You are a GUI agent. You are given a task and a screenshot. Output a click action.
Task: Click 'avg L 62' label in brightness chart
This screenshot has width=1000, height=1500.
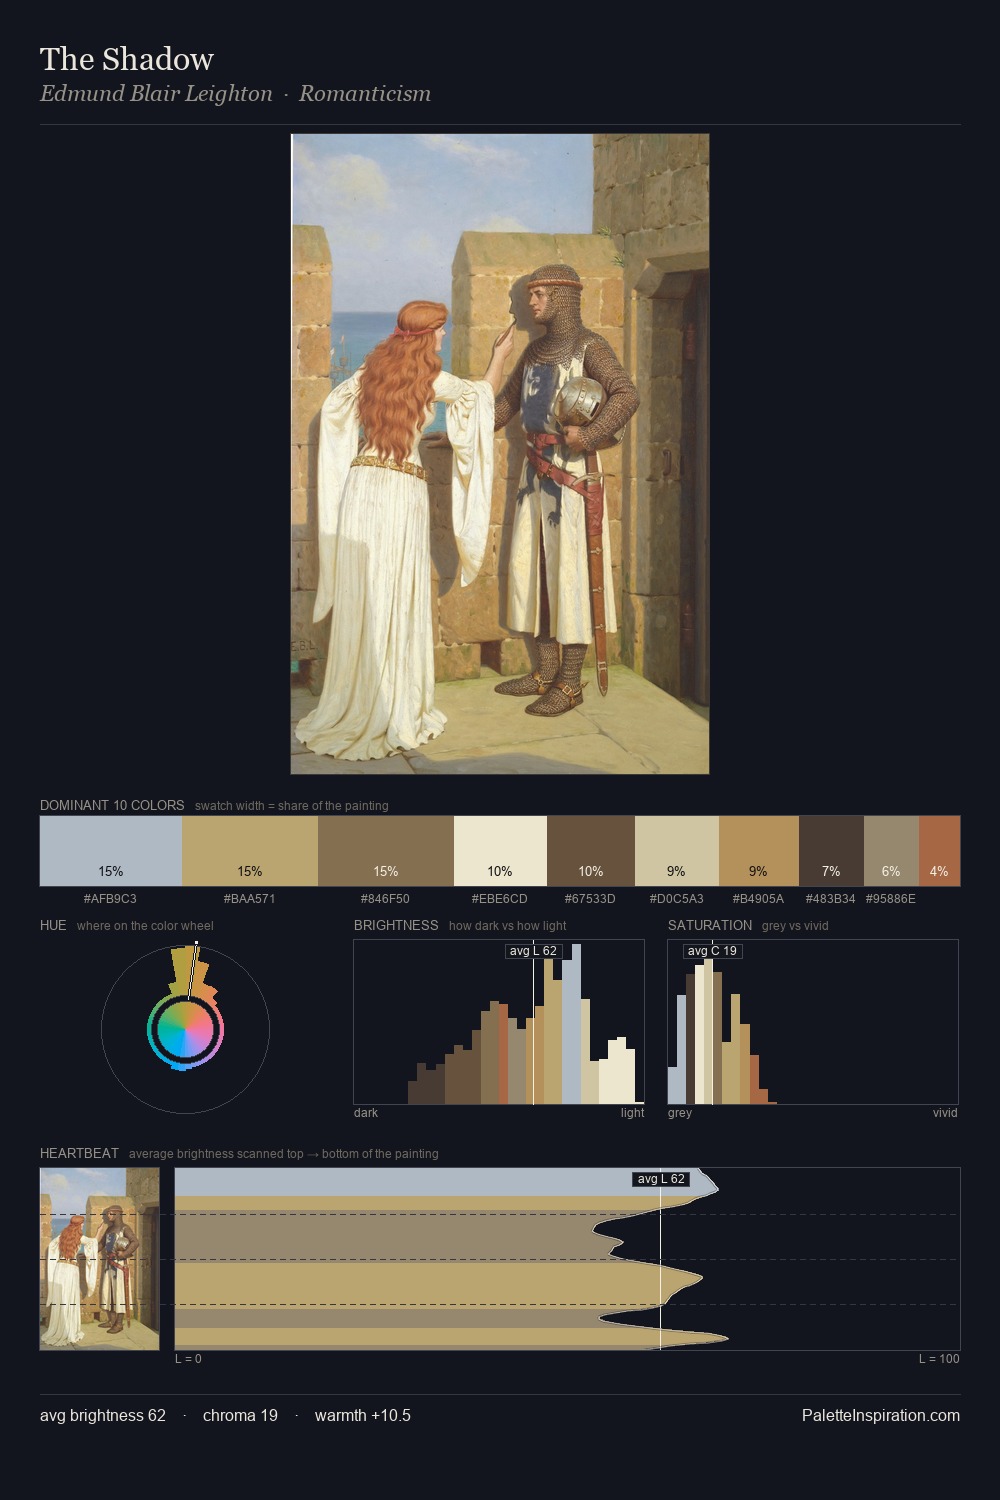click(533, 950)
